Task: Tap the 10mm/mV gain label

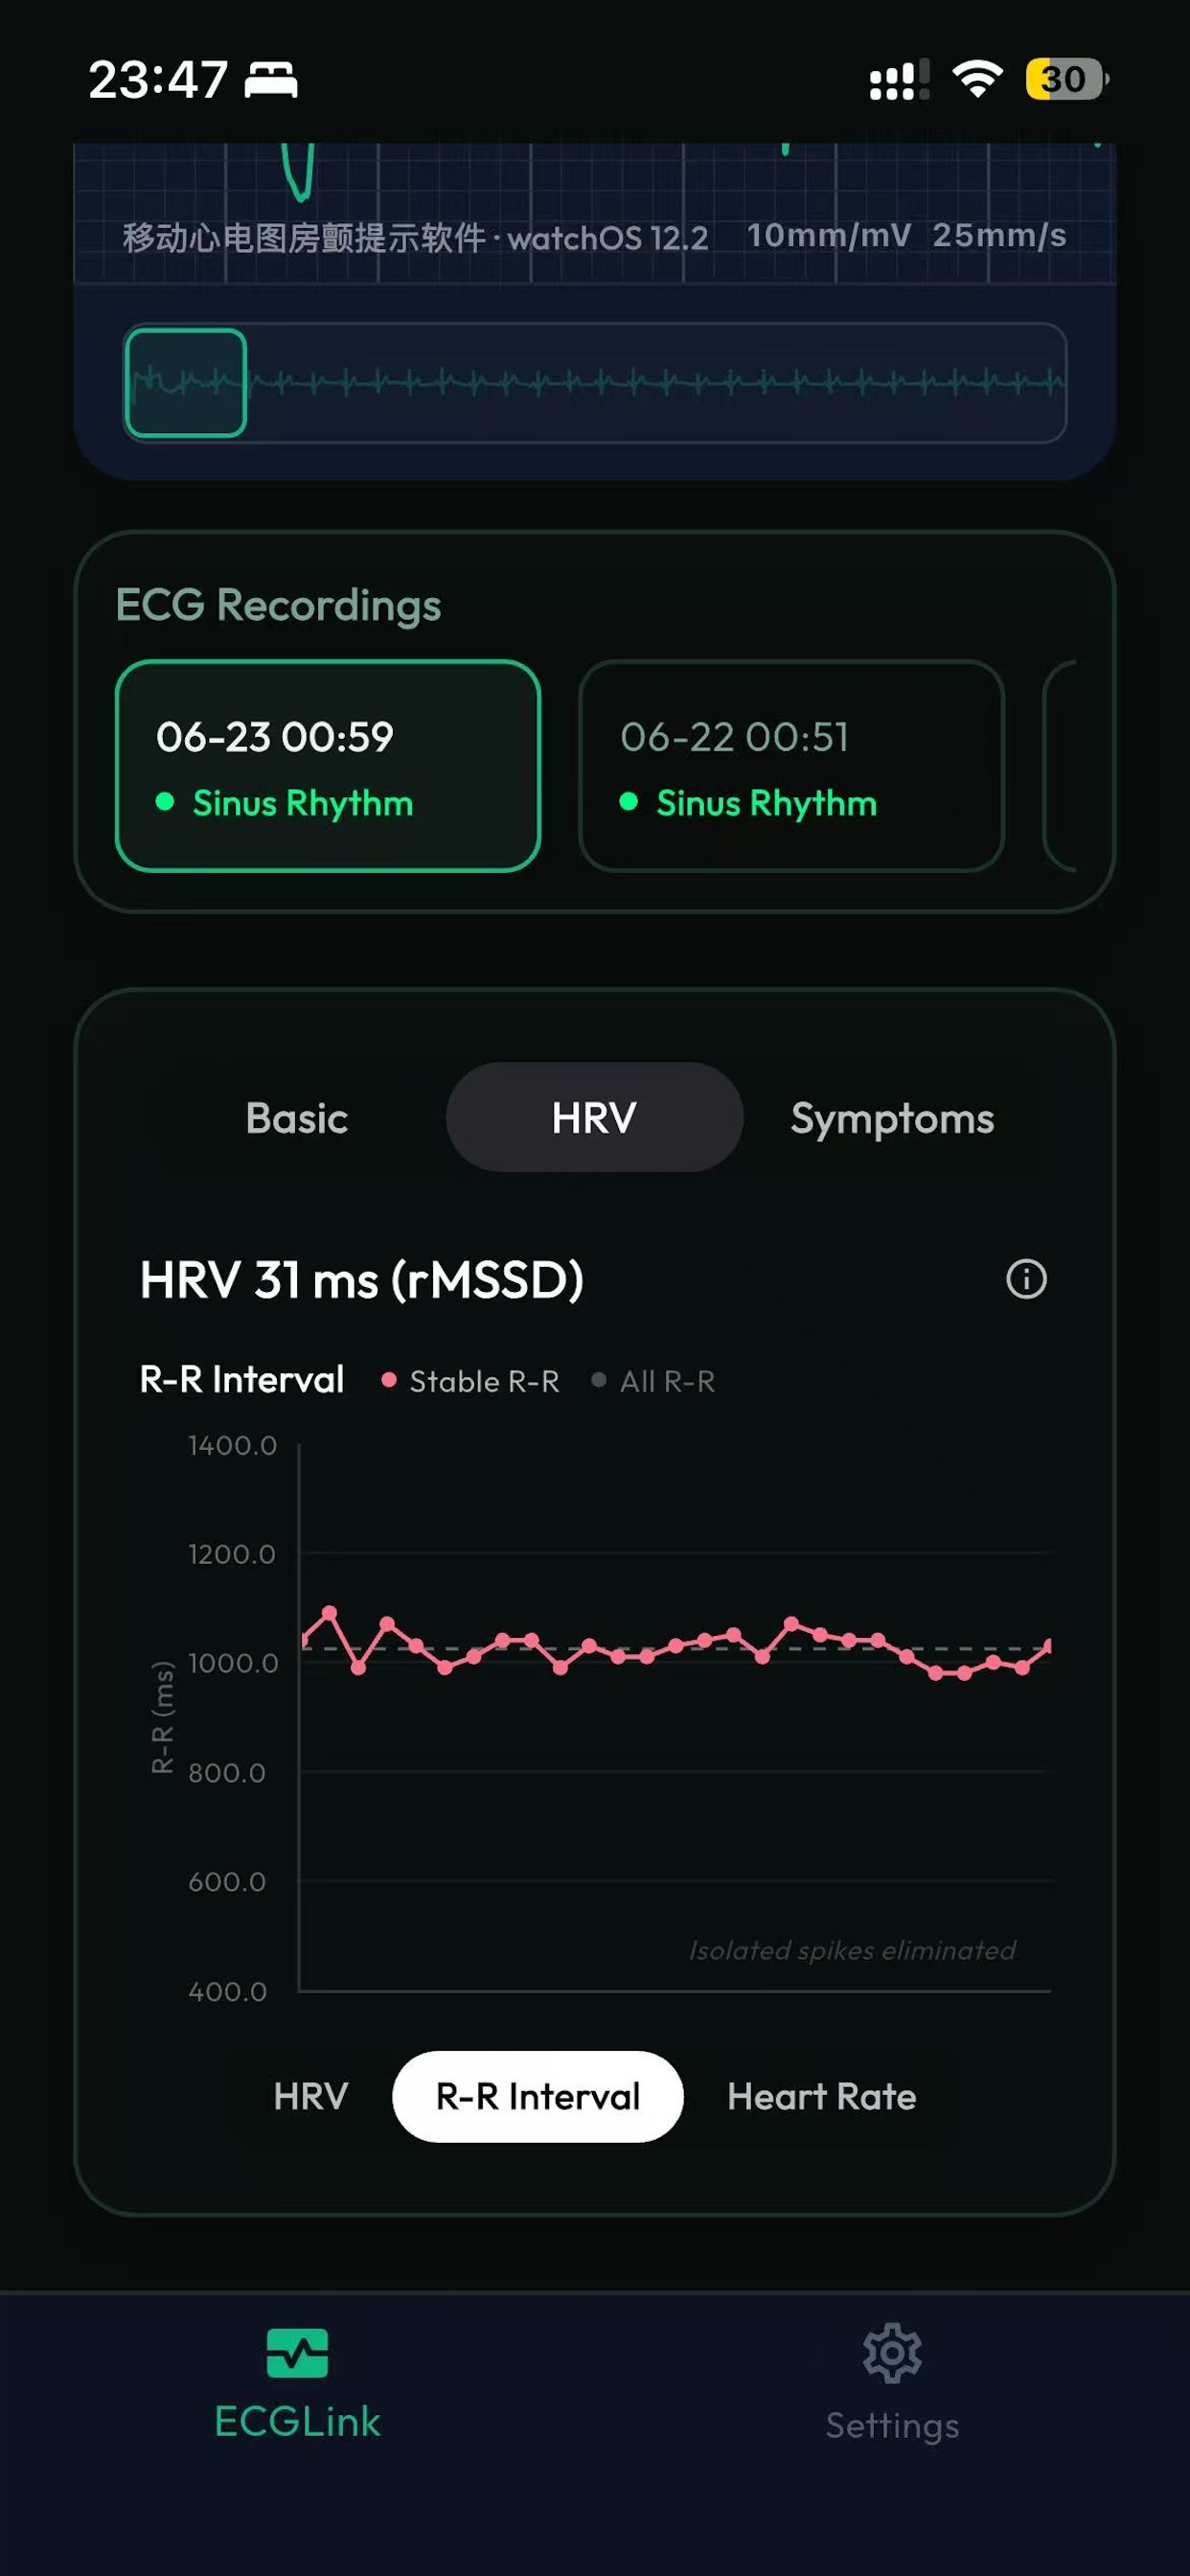Action: [829, 235]
